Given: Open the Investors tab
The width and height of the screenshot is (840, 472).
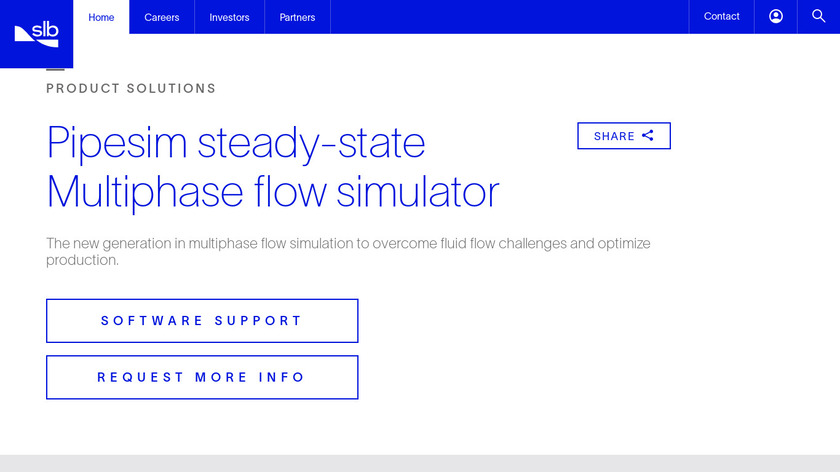Looking at the screenshot, I should [x=229, y=17].
